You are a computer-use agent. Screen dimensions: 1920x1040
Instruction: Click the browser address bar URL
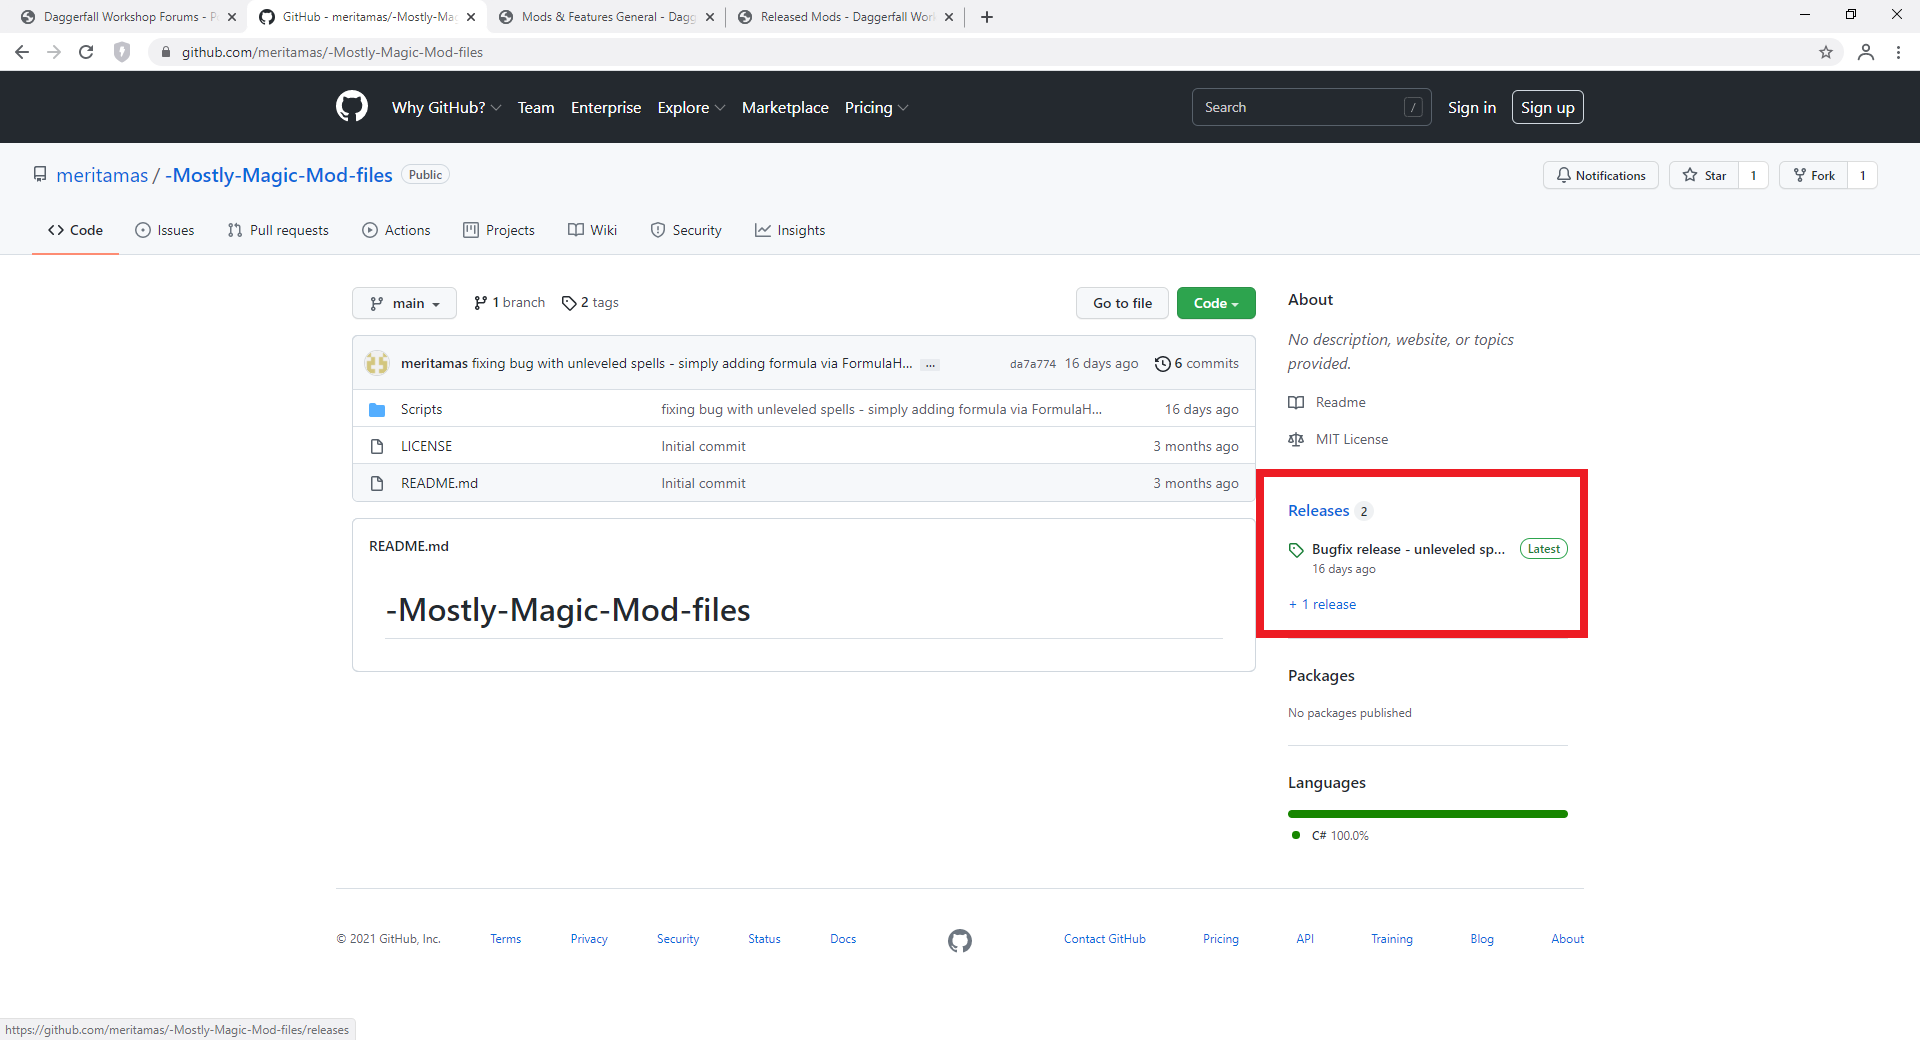point(332,52)
